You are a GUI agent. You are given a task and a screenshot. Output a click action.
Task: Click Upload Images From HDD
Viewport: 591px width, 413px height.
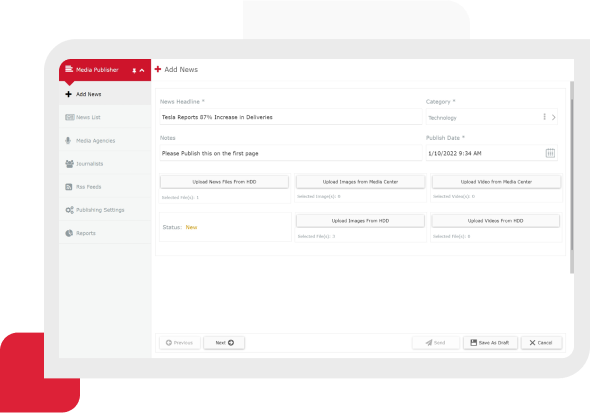point(360,221)
